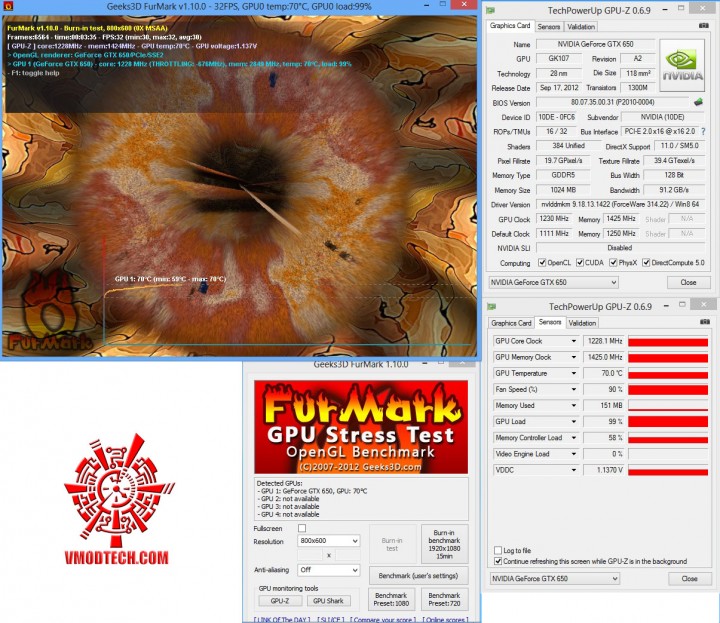Click the GPU Load red graph bar
This screenshot has width=720, height=623.
point(668,421)
